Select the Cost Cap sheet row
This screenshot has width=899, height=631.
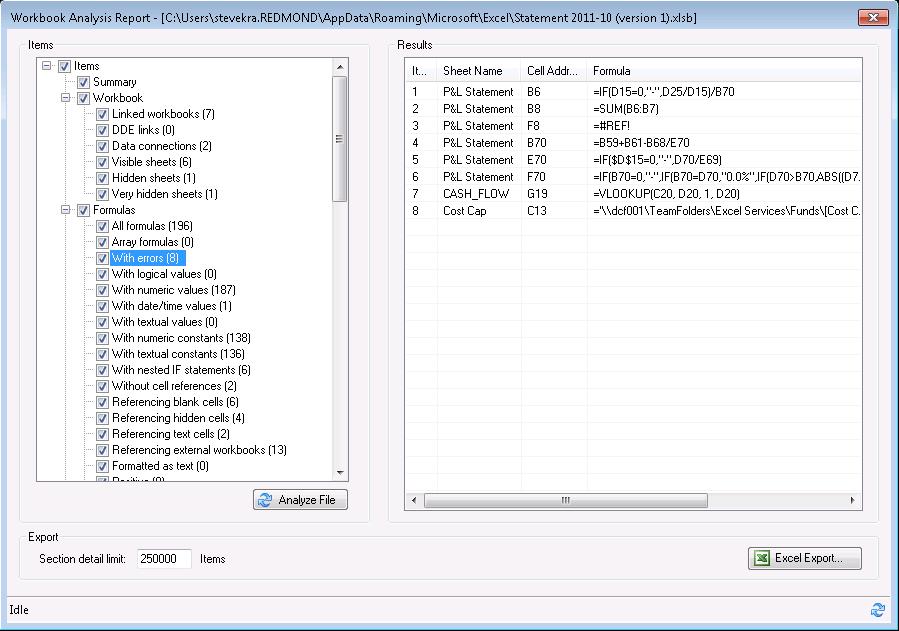(633, 211)
